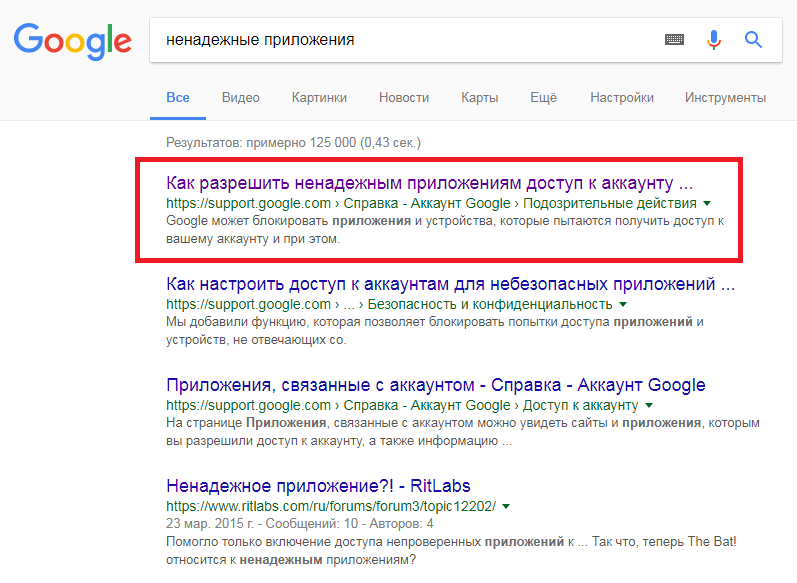
Task: Click the blue search magnifier icon
Action: tap(753, 40)
